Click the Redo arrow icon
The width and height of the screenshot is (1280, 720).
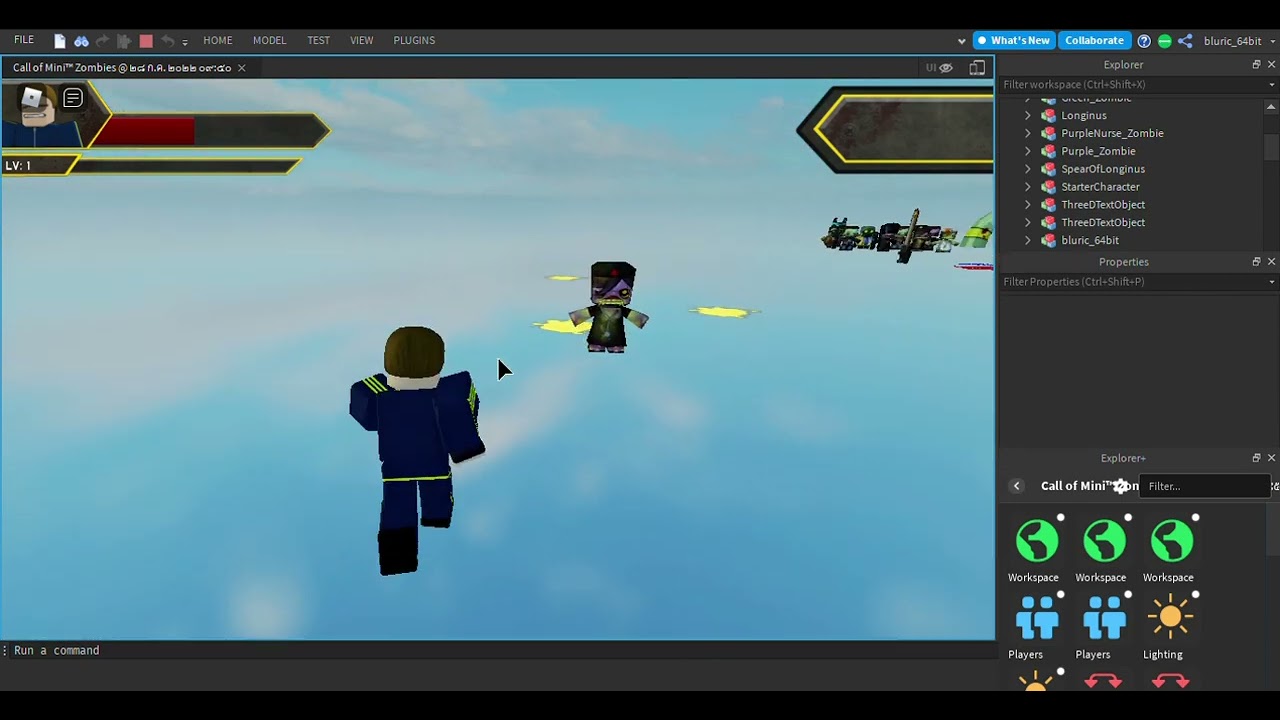tap(102, 41)
